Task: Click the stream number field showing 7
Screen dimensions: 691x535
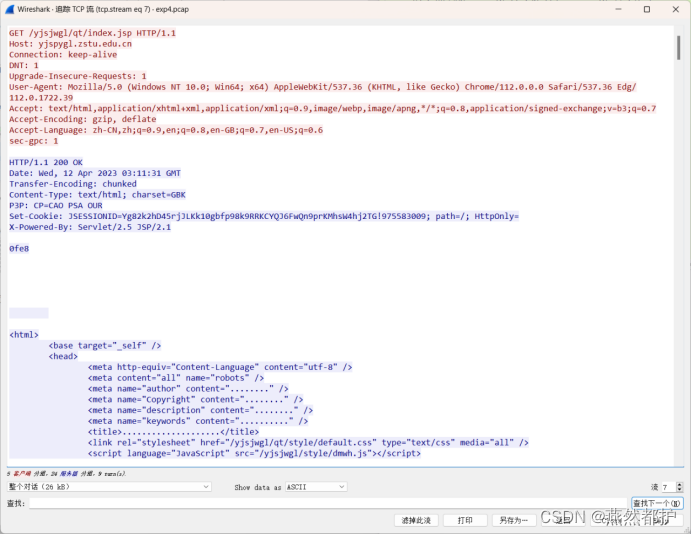Action: (669, 487)
